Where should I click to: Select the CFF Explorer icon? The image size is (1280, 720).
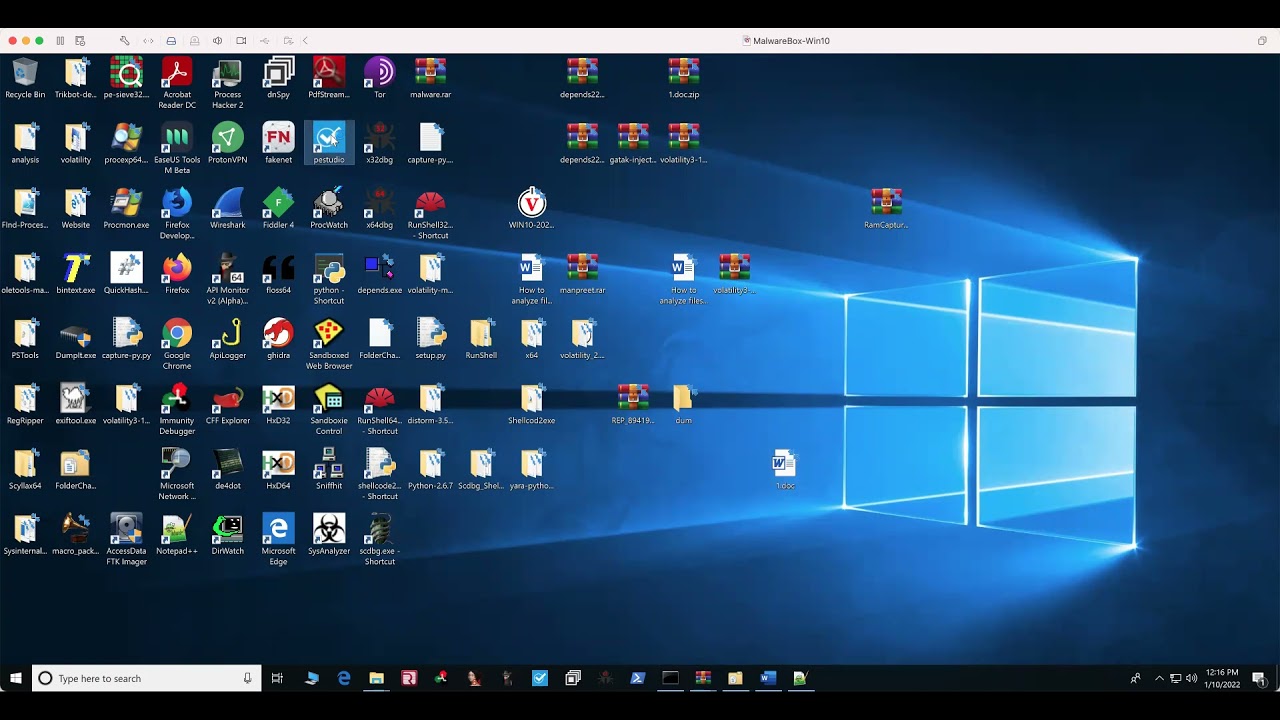pos(227,404)
